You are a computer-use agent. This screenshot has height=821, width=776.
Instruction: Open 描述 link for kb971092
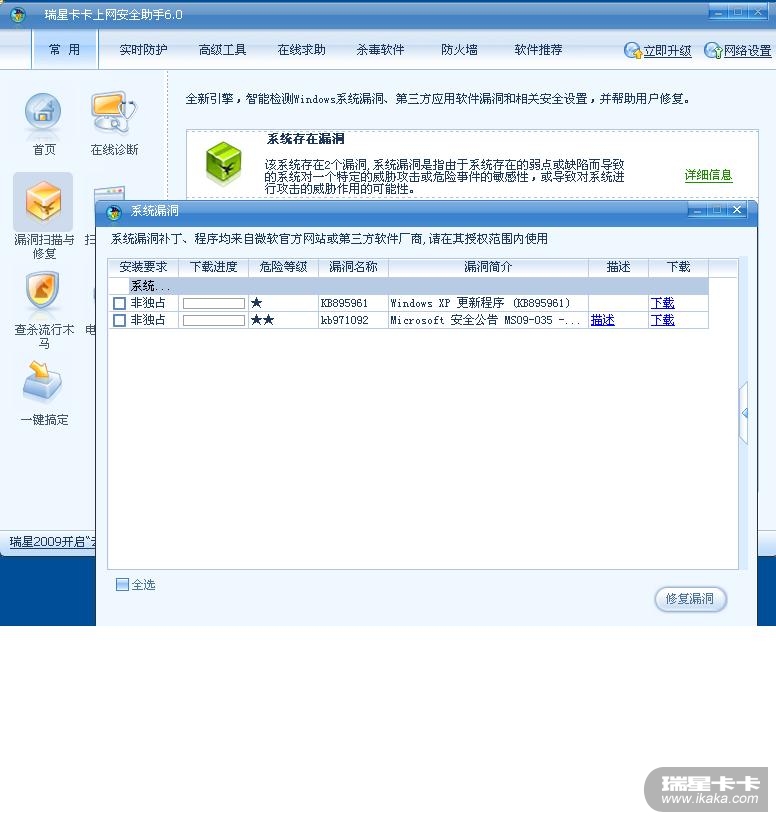pyautogui.click(x=603, y=320)
